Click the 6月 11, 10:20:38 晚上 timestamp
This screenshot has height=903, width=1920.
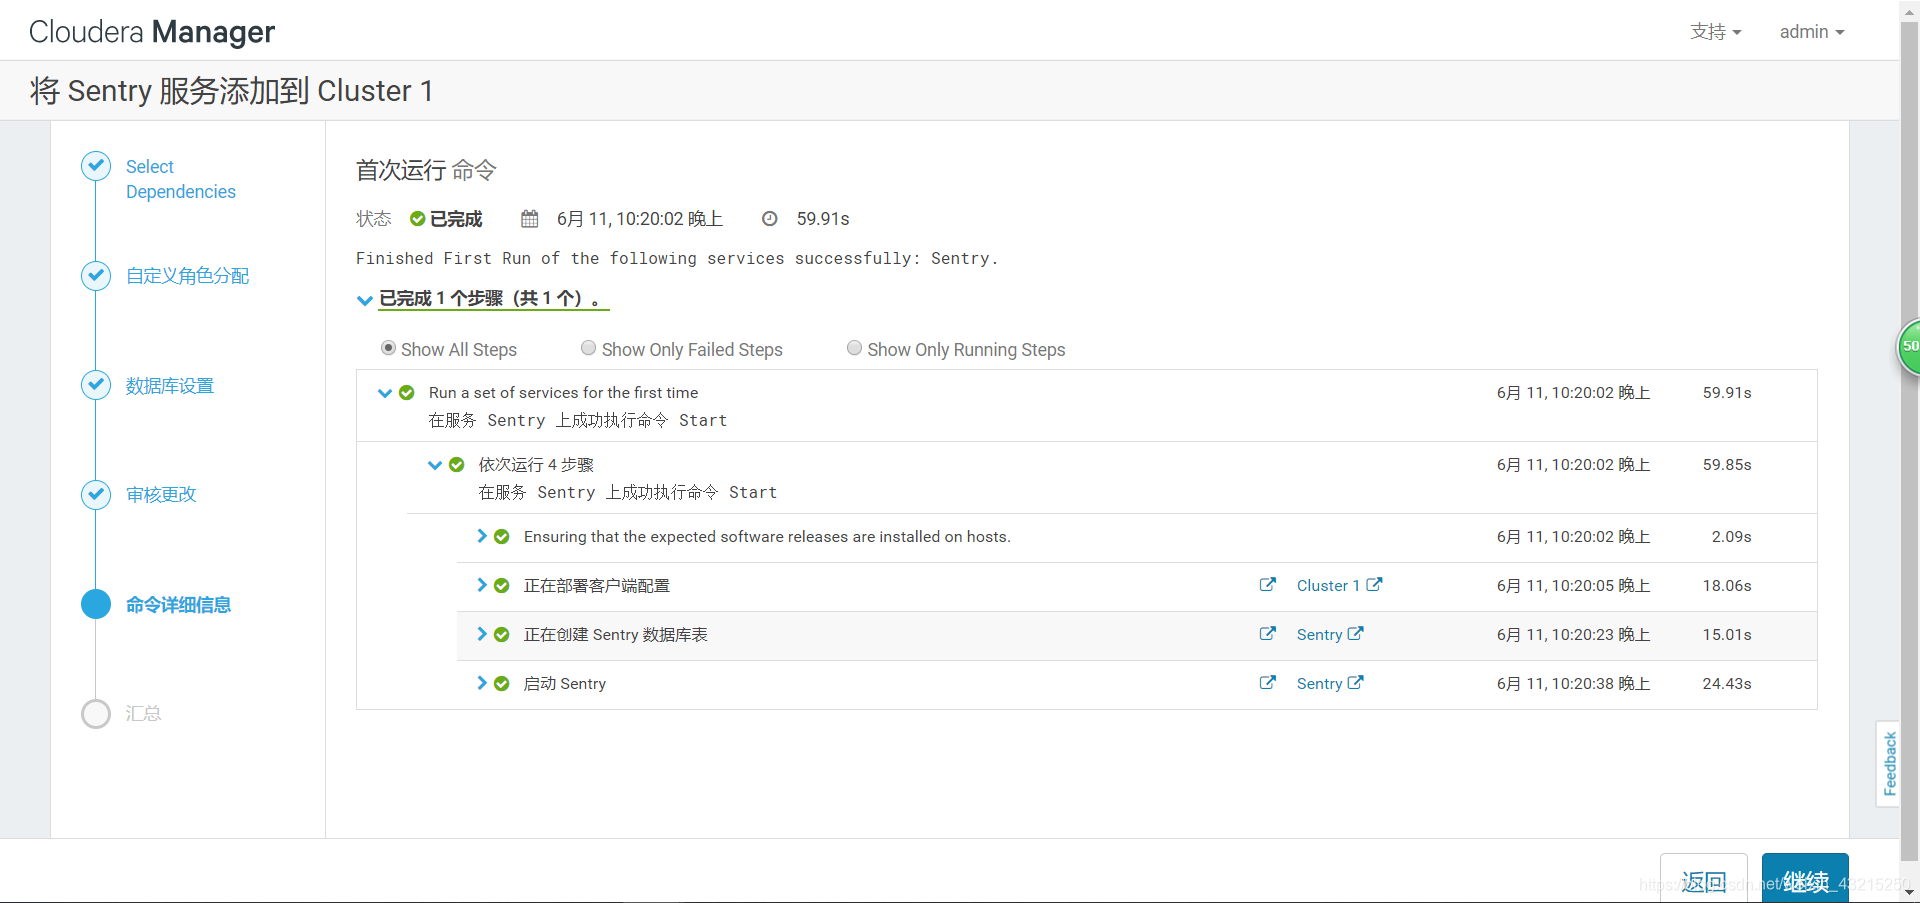click(x=1573, y=684)
